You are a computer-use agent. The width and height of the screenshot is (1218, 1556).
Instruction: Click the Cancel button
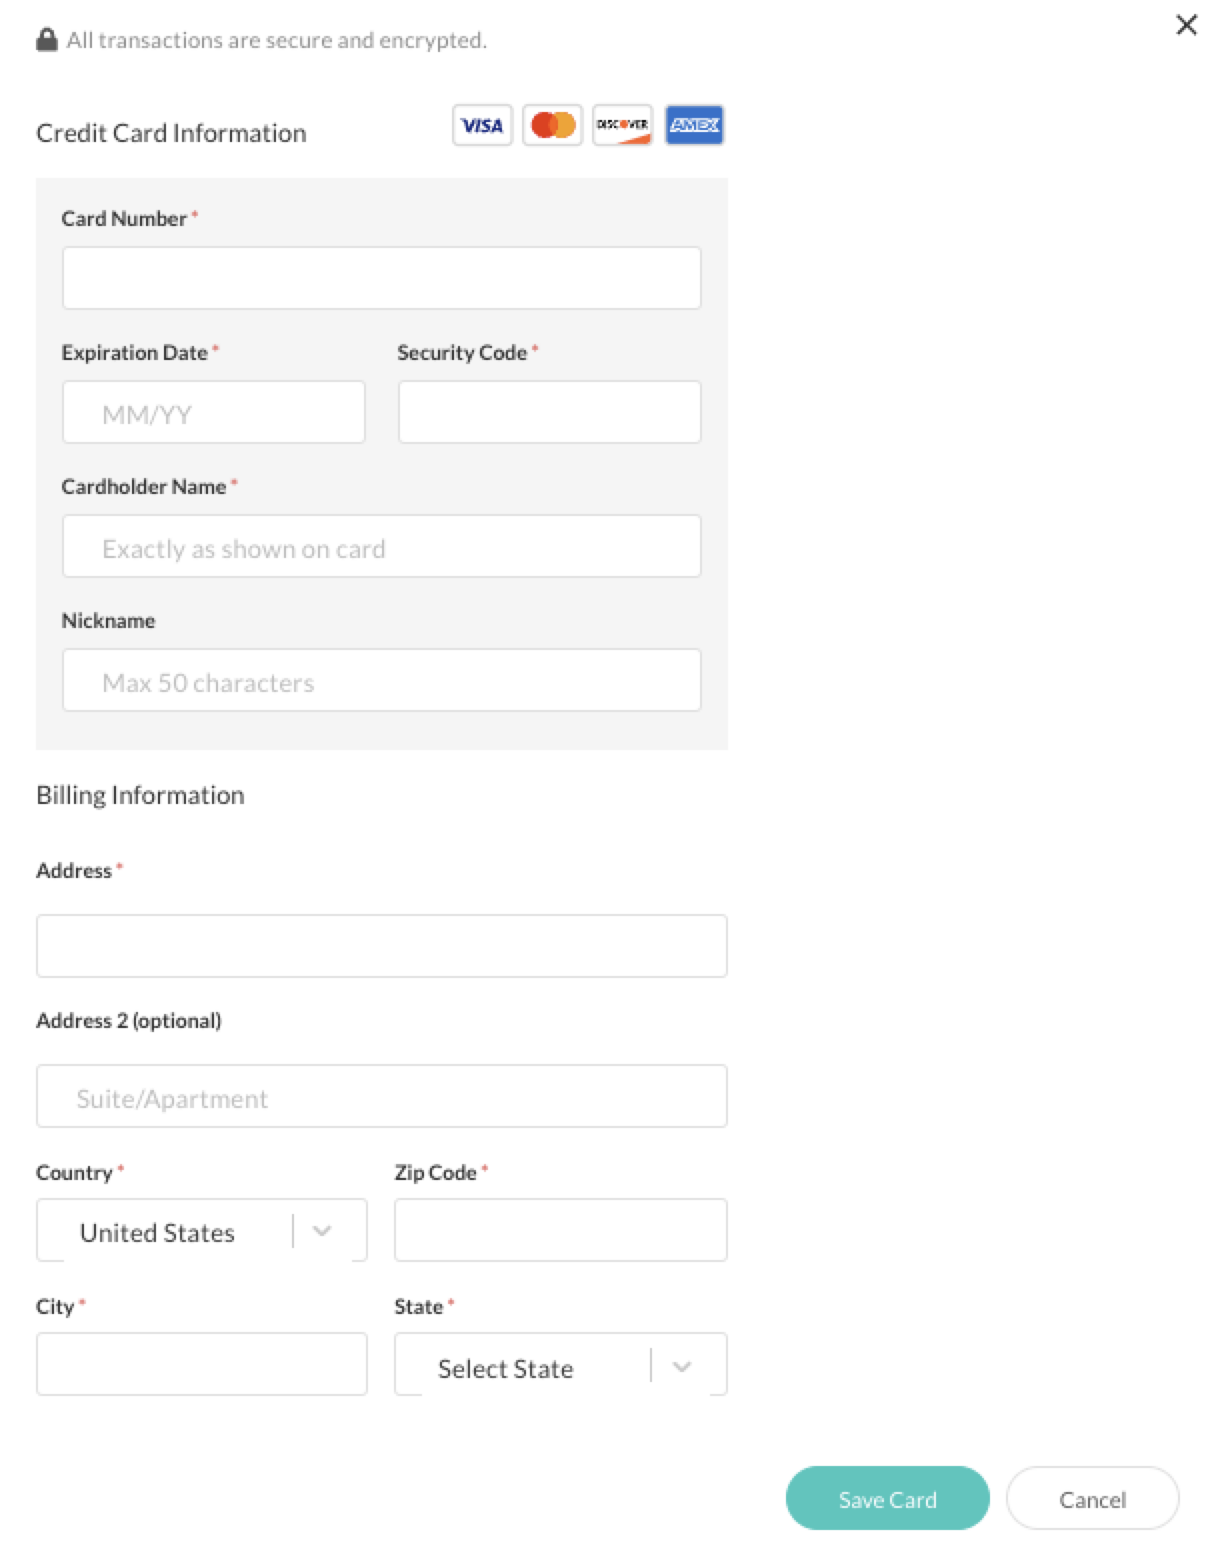[1091, 1499]
